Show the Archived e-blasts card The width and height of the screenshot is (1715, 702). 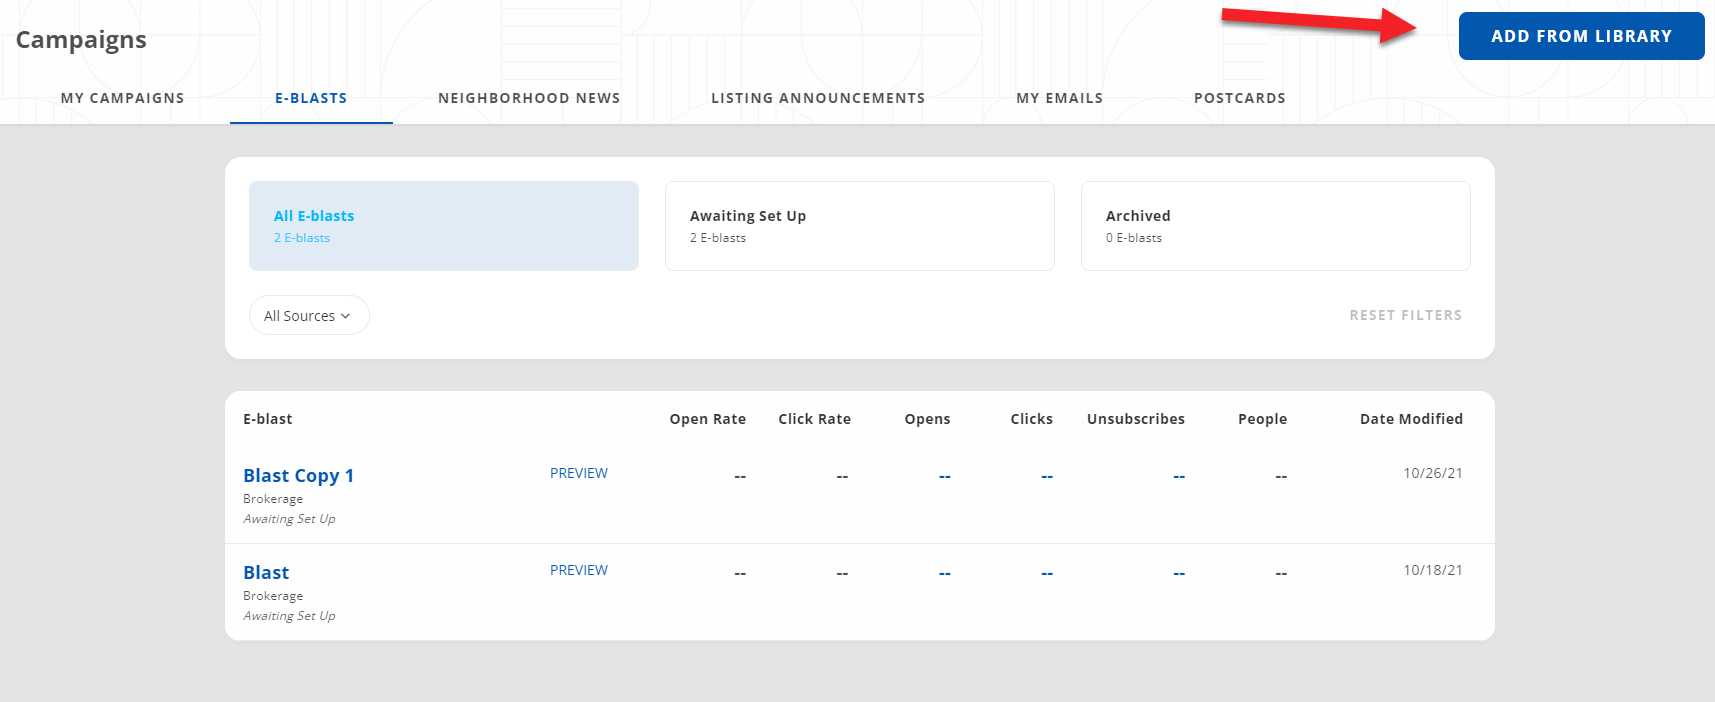coord(1275,226)
